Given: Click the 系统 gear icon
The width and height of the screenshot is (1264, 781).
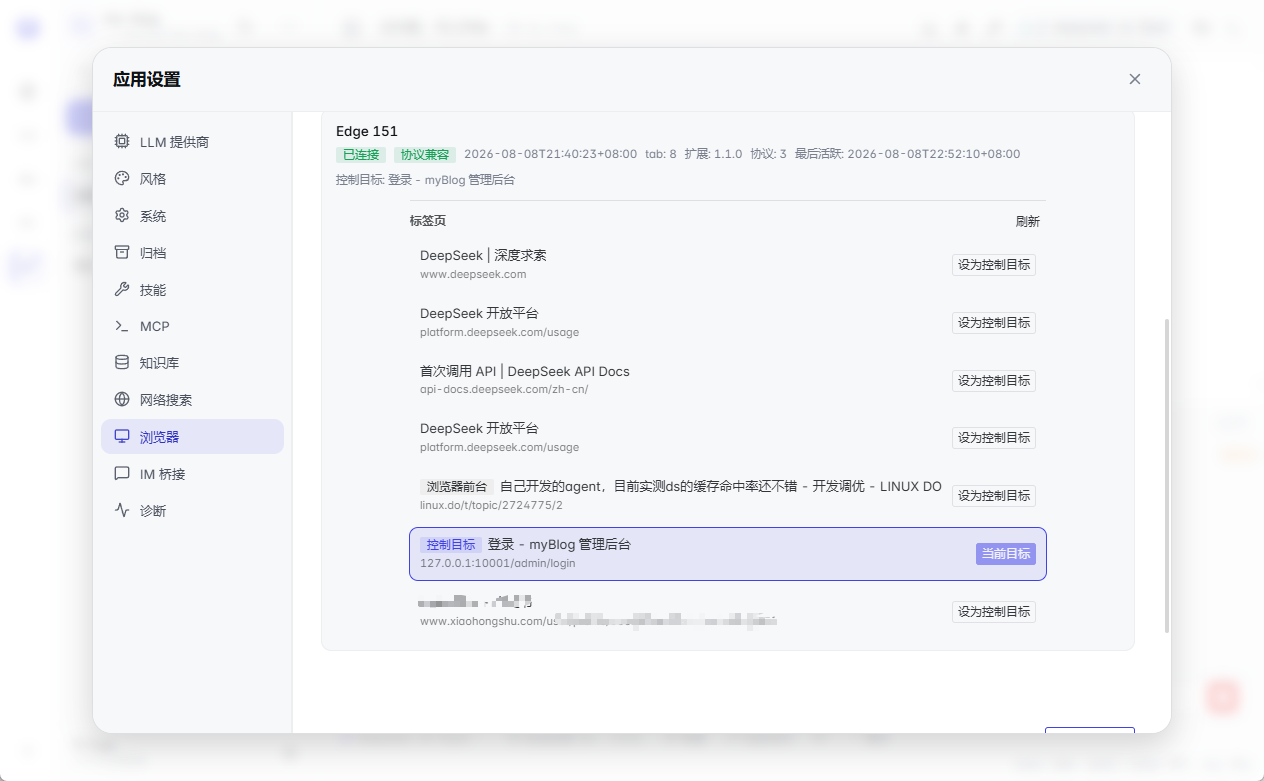Looking at the screenshot, I should click(x=122, y=216).
